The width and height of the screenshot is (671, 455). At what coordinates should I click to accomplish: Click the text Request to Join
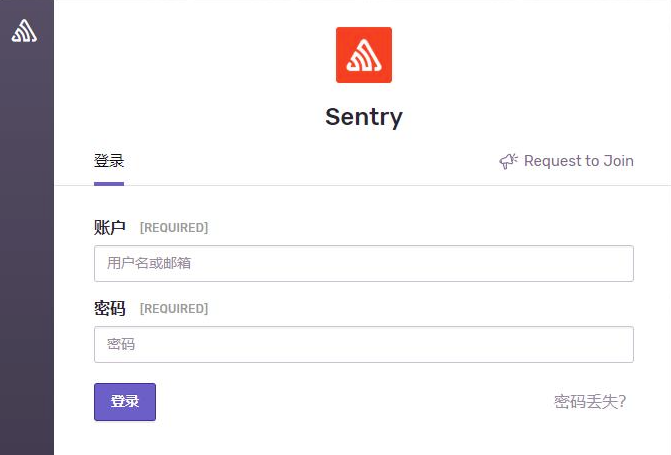[x=578, y=161]
